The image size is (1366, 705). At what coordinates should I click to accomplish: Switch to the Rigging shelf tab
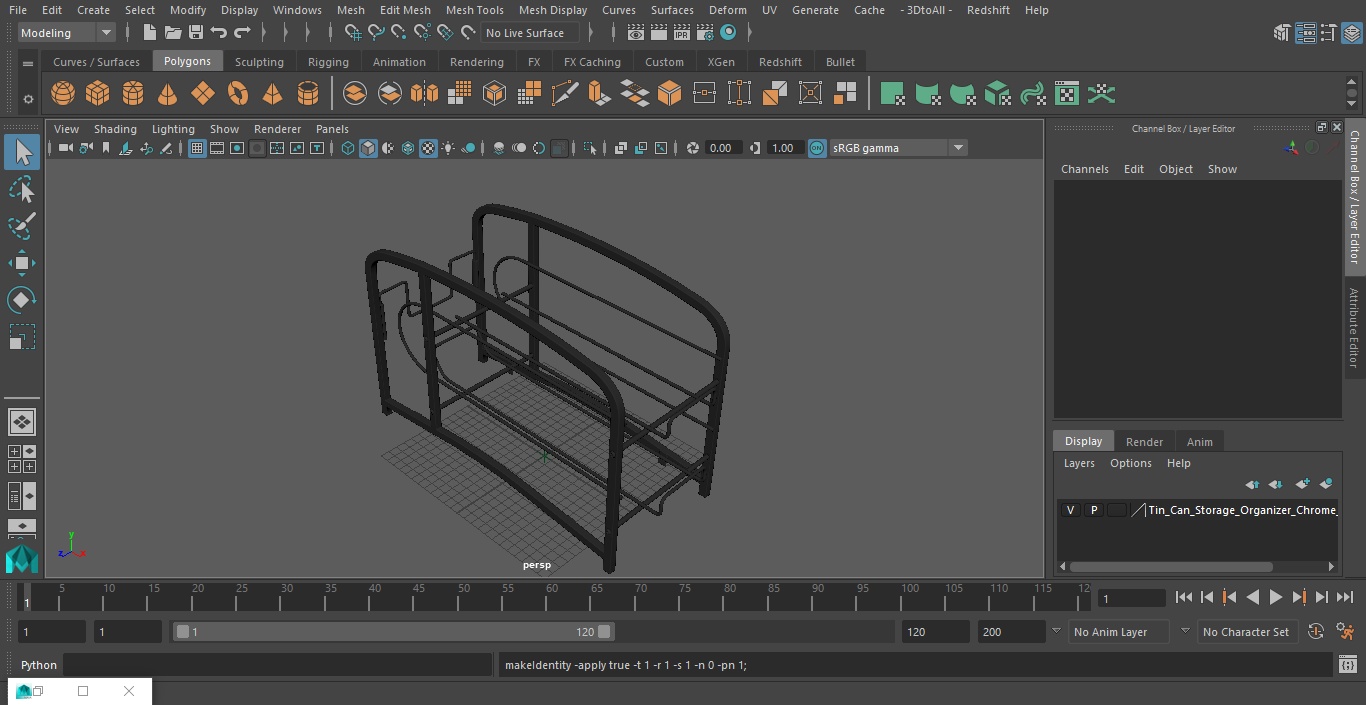(328, 62)
